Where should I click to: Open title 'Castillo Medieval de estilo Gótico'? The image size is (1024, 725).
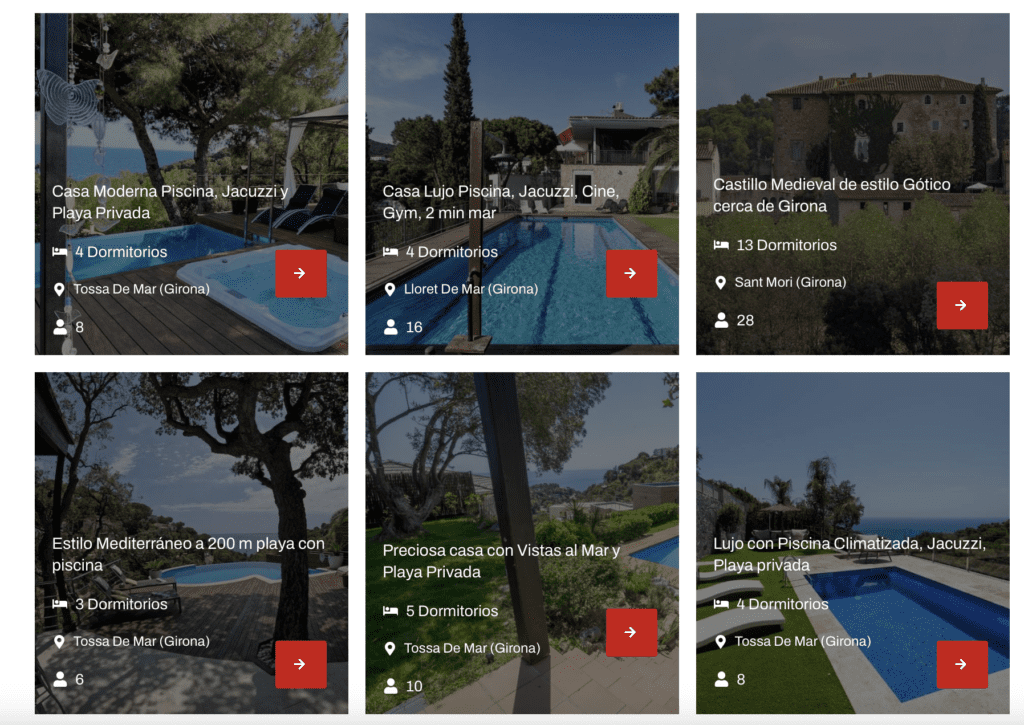(831, 195)
